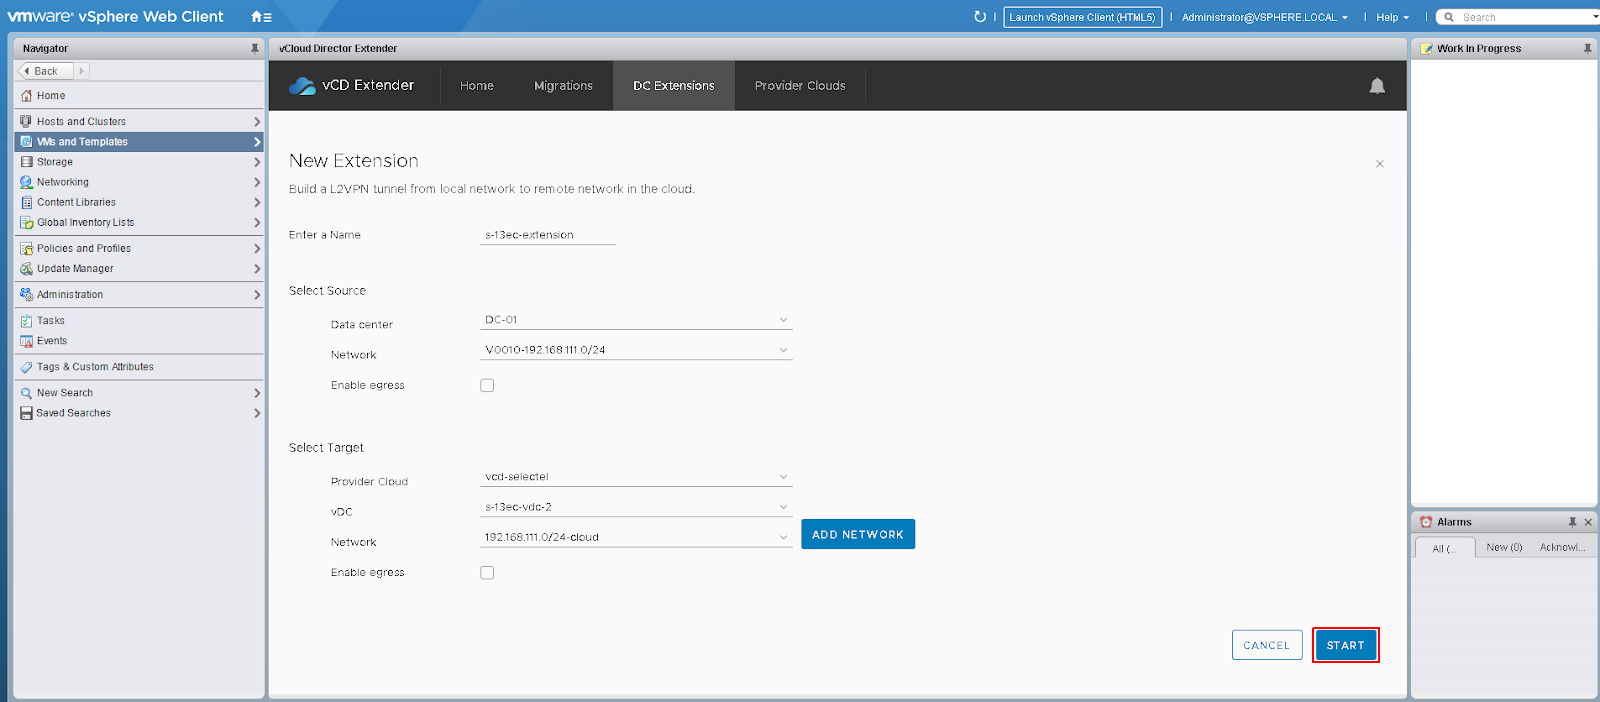The image size is (1600, 702).
Task: Open the Provider Clouds tab
Action: [800, 86]
